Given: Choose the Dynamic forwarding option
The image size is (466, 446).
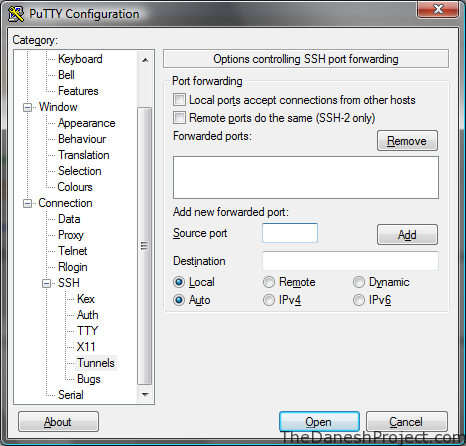Looking at the screenshot, I should (x=359, y=282).
